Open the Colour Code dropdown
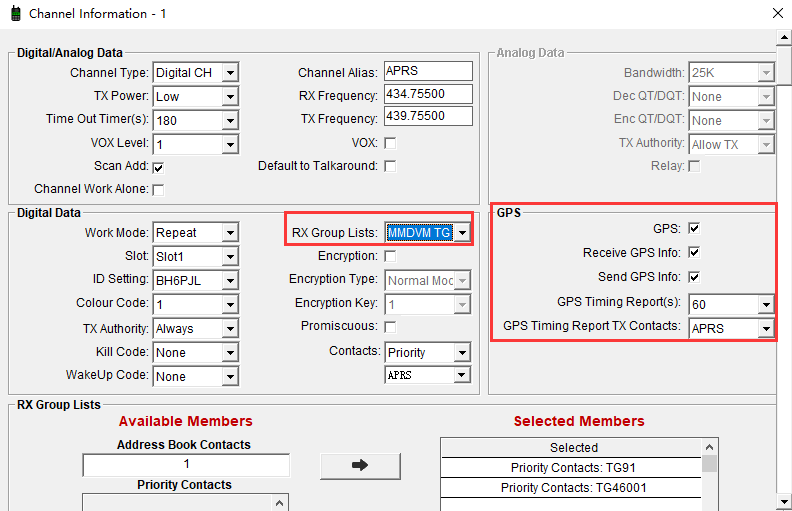The image size is (792, 511). (x=230, y=304)
